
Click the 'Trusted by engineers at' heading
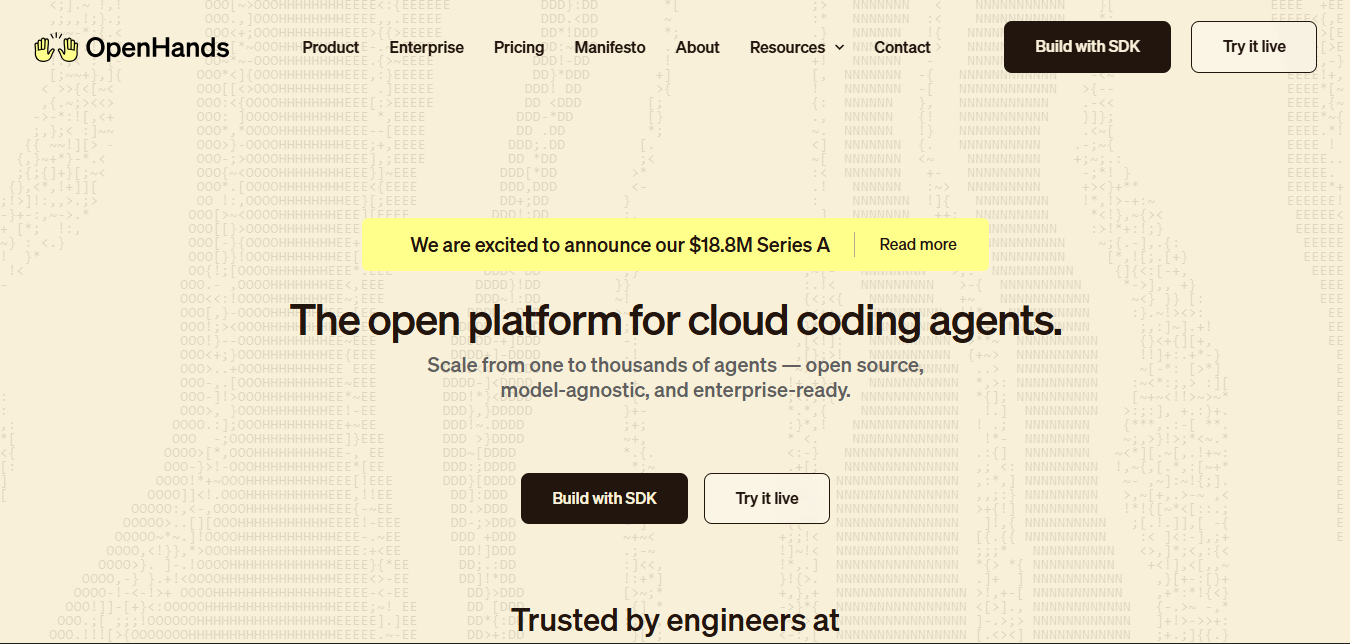point(675,620)
